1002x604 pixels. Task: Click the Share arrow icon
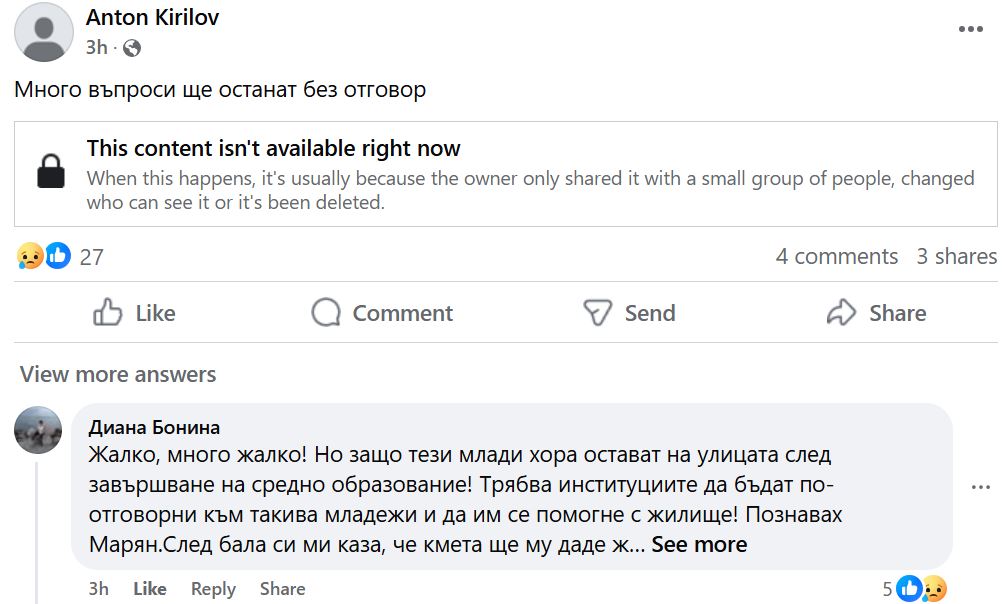click(842, 313)
